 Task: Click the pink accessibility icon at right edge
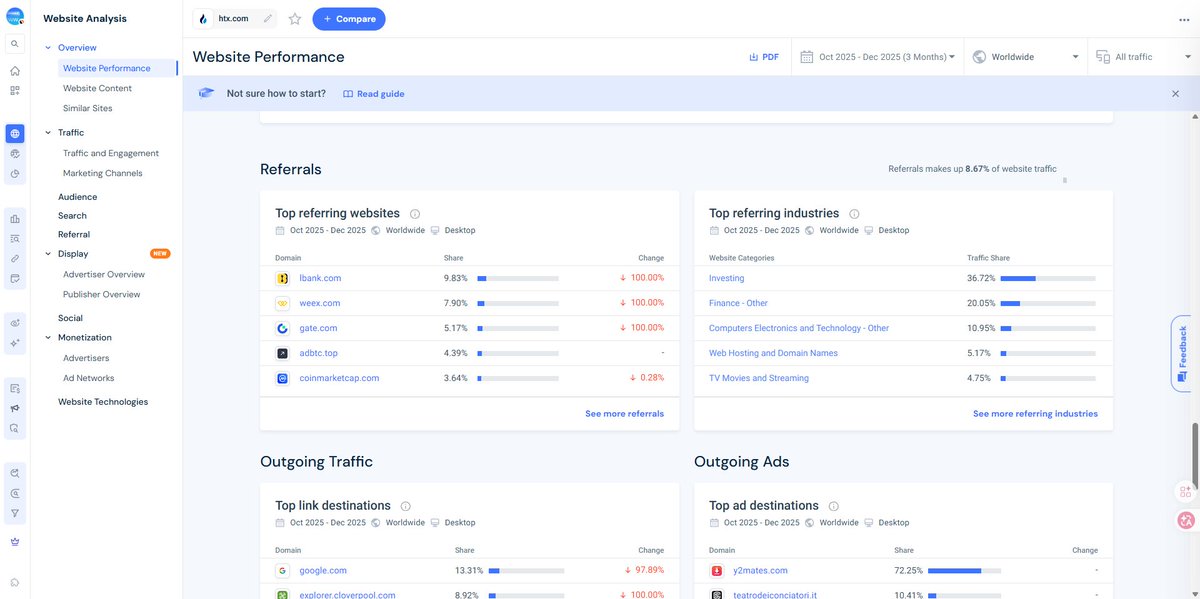pos(1186,520)
